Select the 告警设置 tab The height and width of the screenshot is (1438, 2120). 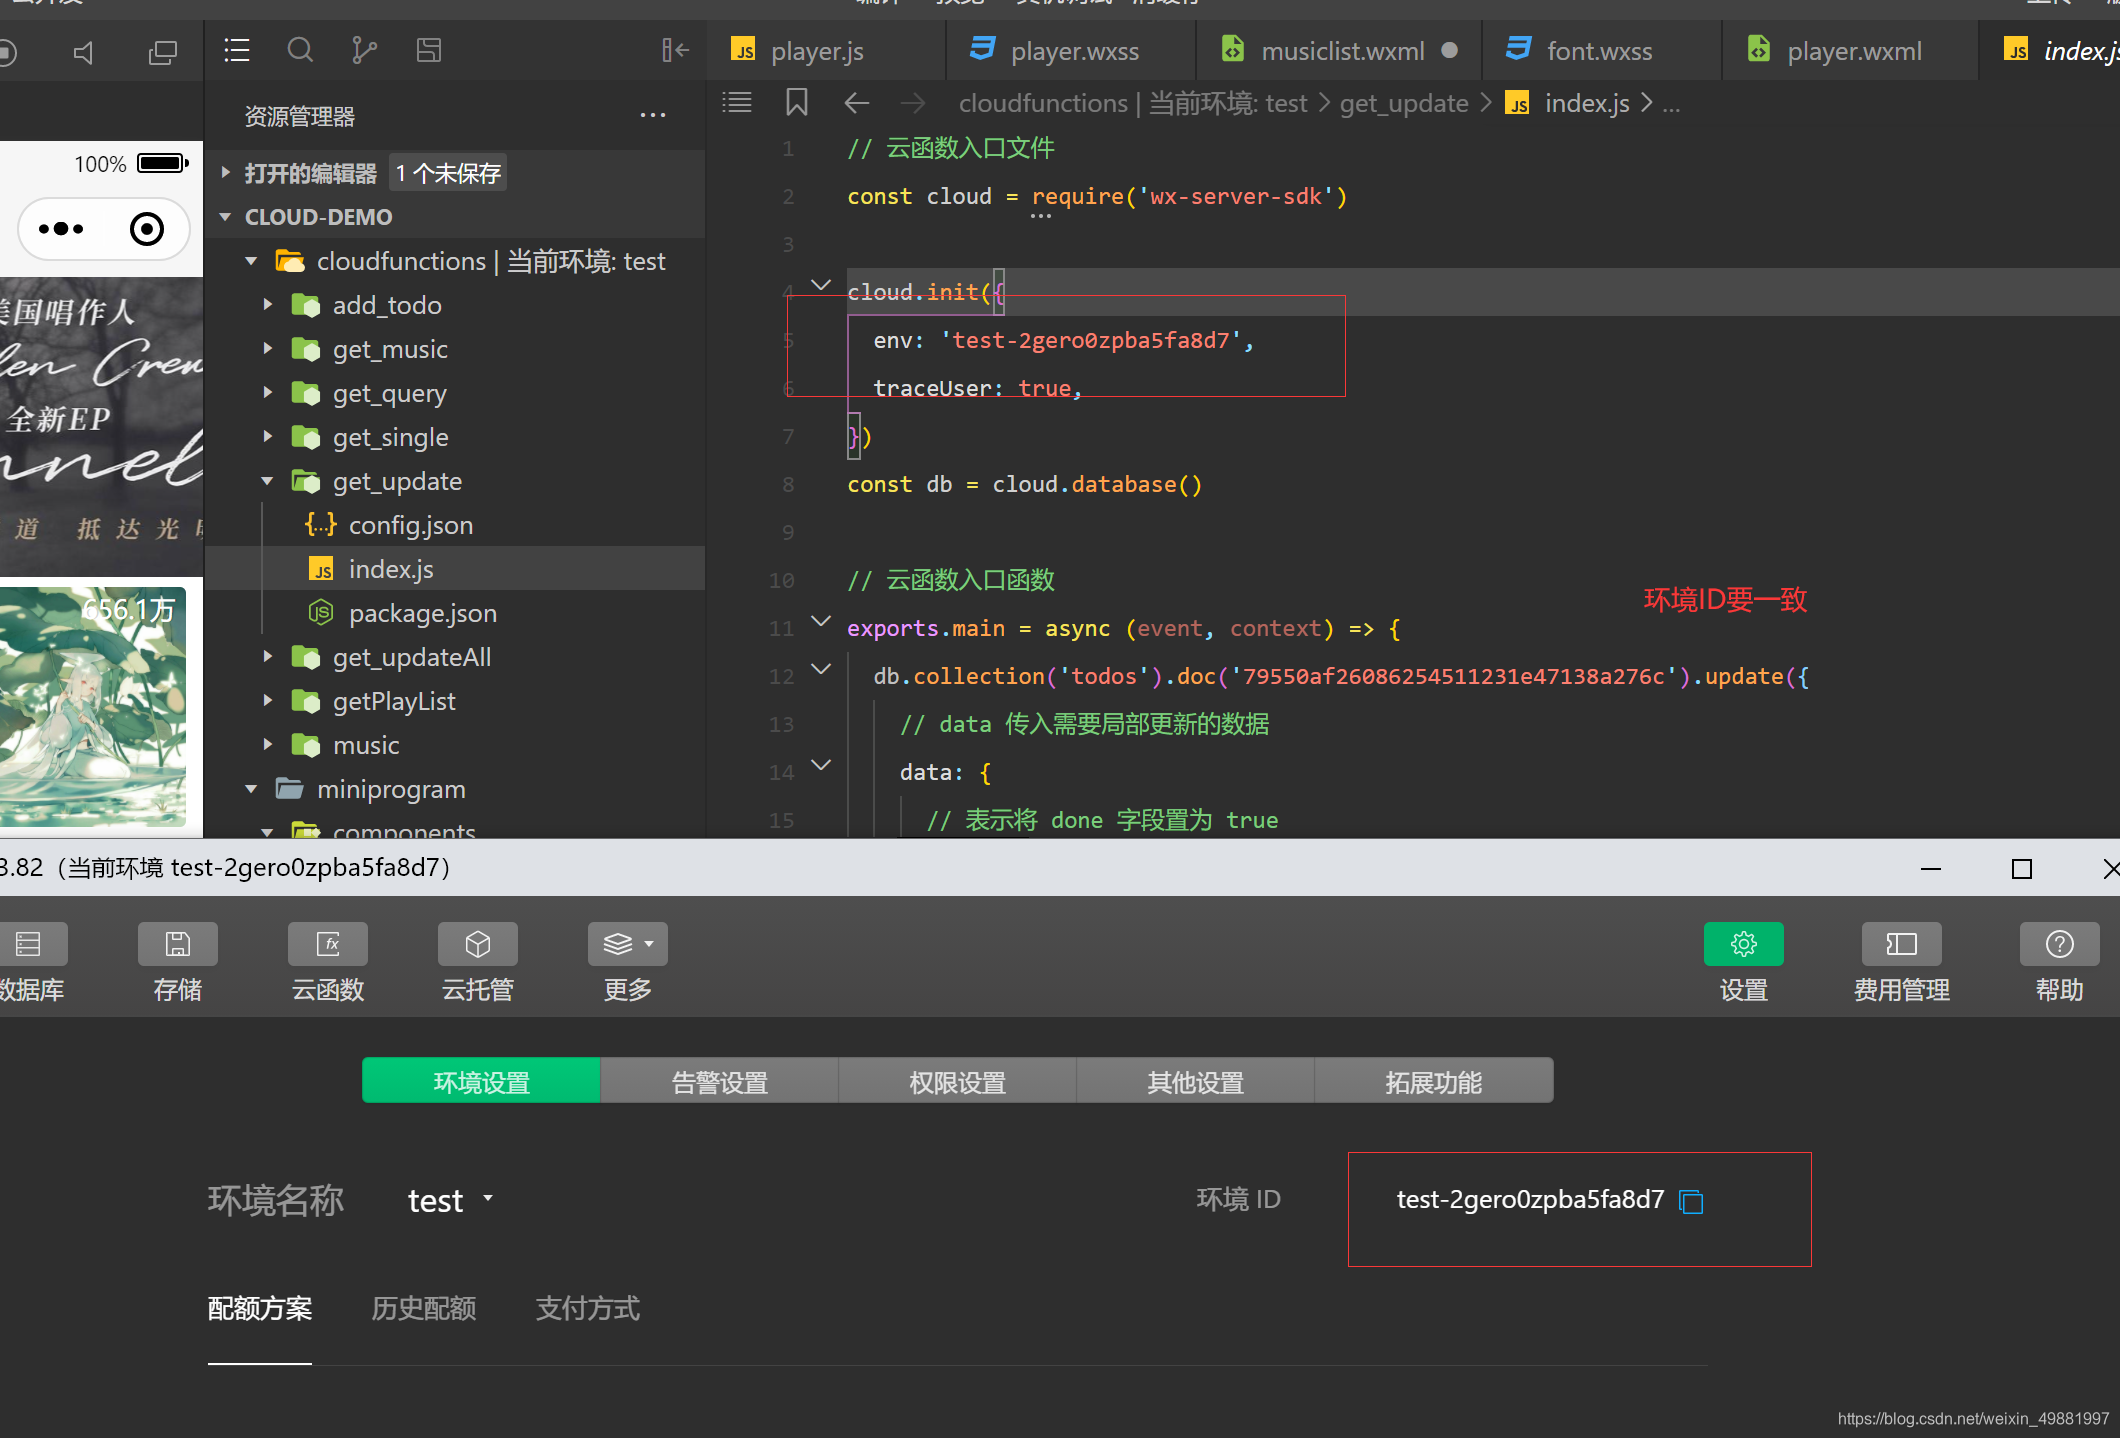click(719, 1081)
